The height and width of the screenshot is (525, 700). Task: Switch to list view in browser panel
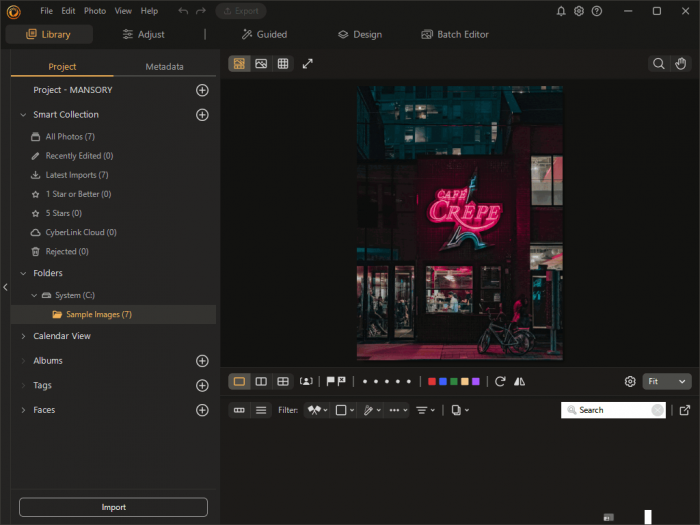pyautogui.click(x=261, y=410)
